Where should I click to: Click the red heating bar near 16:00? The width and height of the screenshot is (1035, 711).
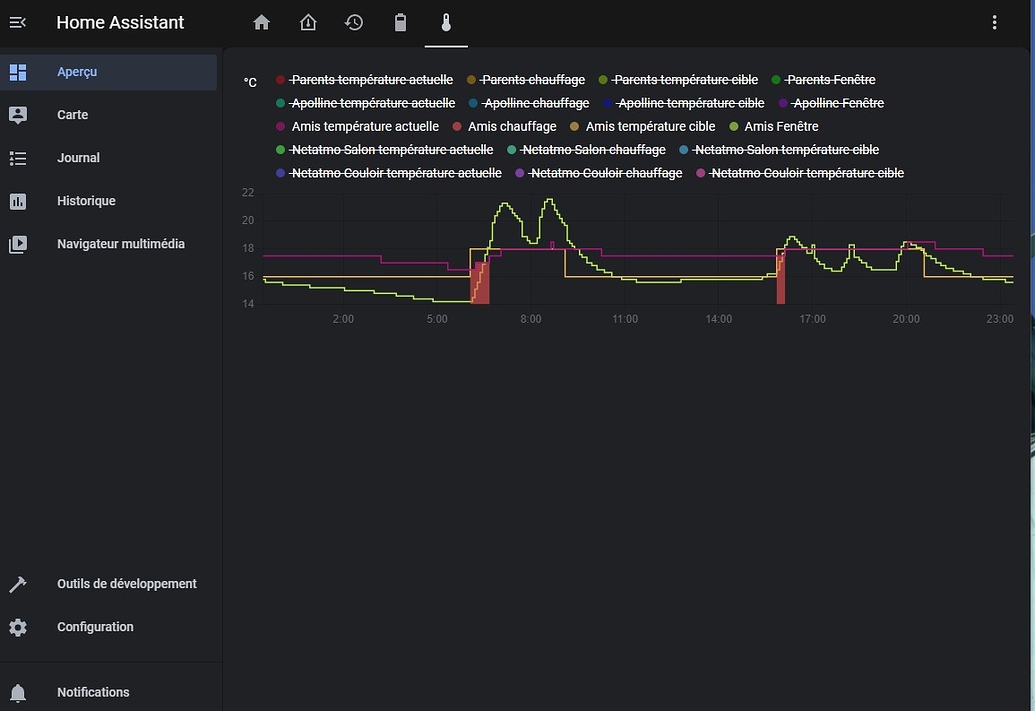781,280
